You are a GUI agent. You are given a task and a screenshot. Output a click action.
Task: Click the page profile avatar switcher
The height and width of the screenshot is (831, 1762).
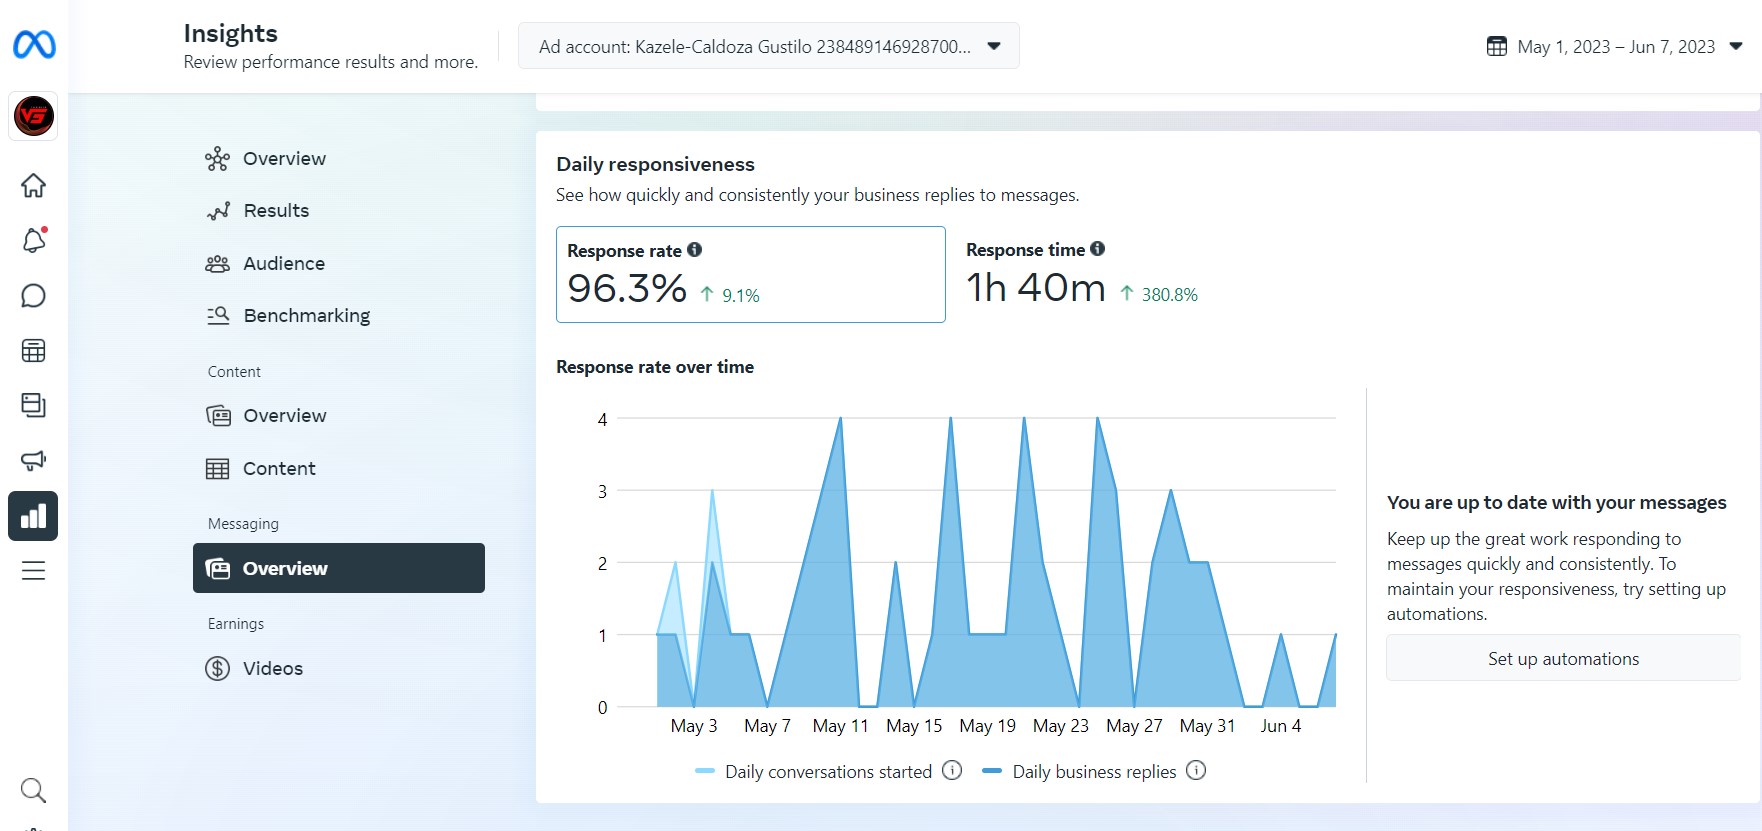[x=33, y=116]
